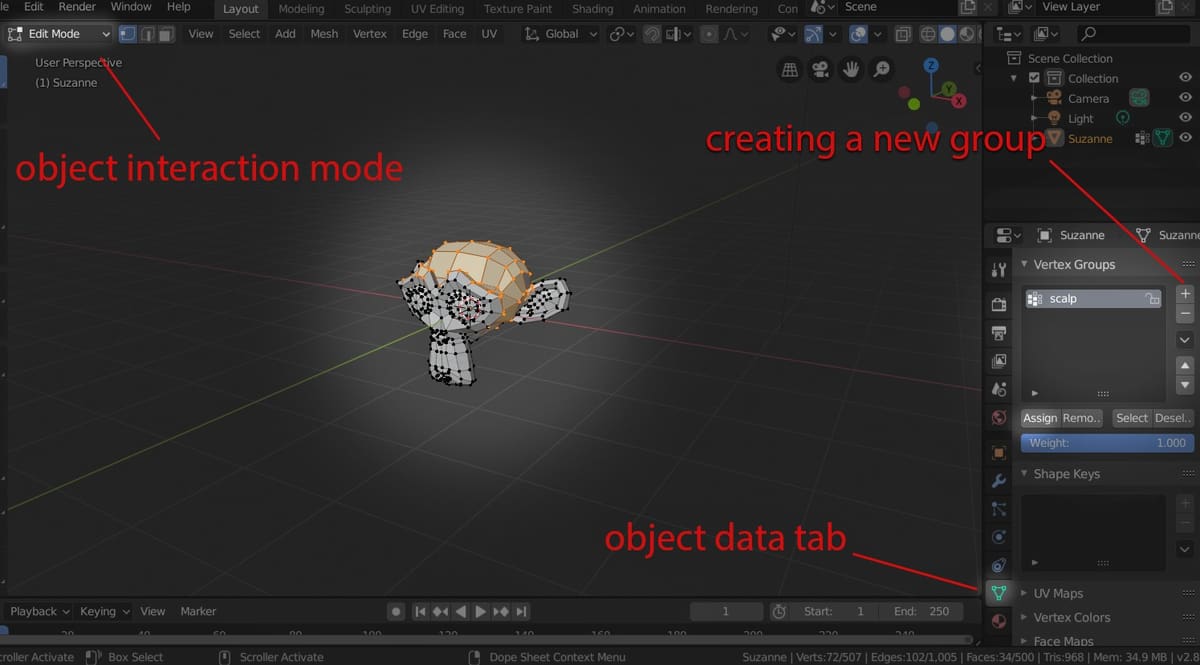Hide the Light with eye icon
The height and width of the screenshot is (665, 1200).
1186,118
